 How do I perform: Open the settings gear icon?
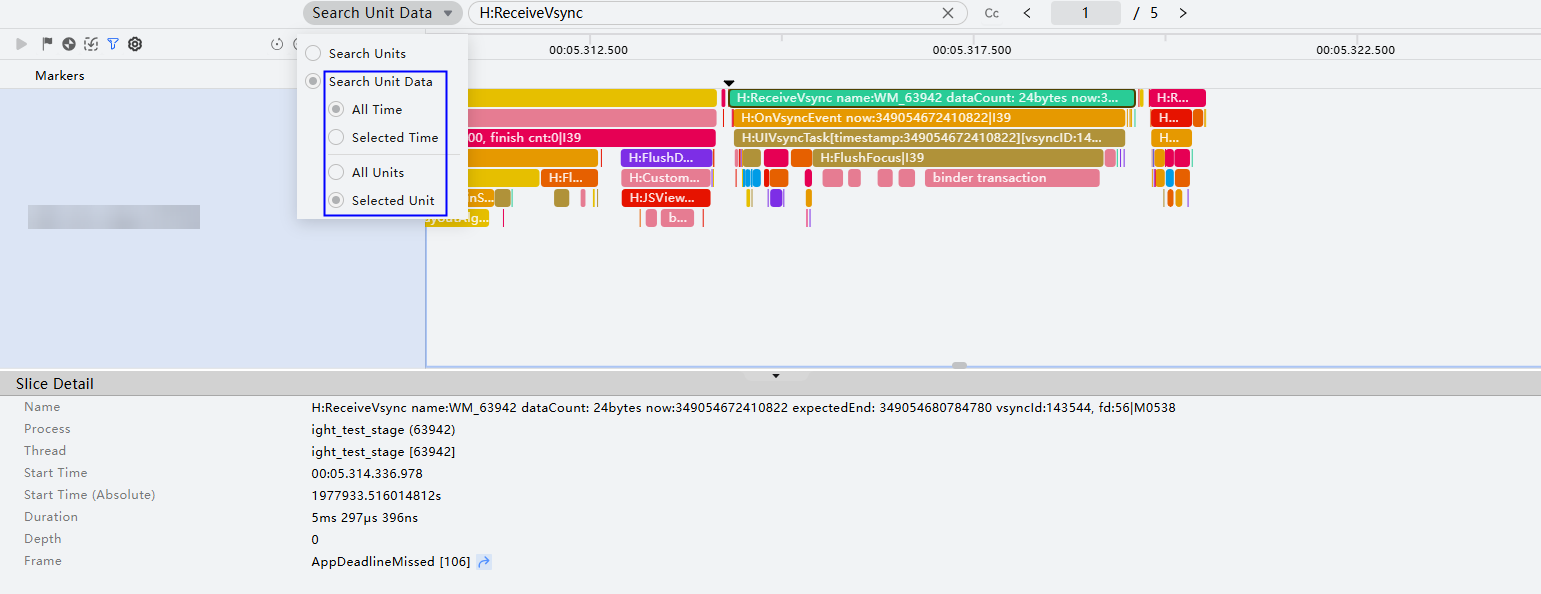point(135,44)
